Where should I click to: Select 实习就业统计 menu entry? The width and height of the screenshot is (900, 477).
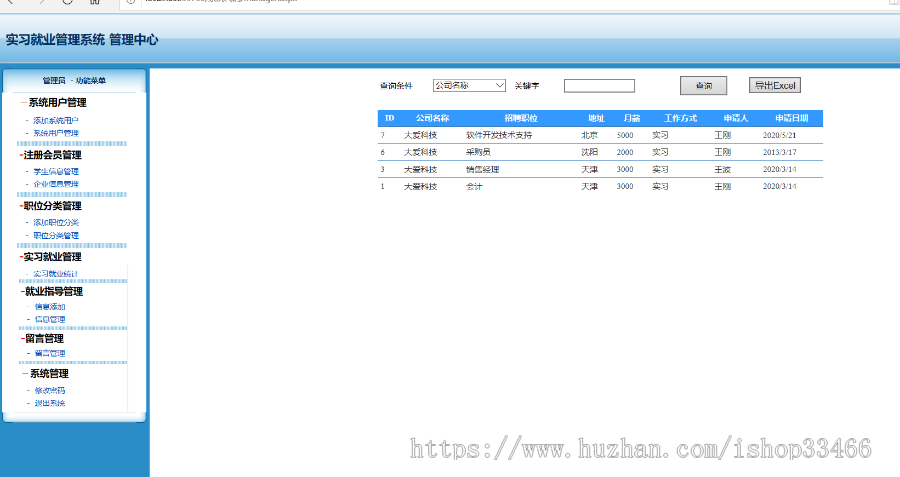55,274
